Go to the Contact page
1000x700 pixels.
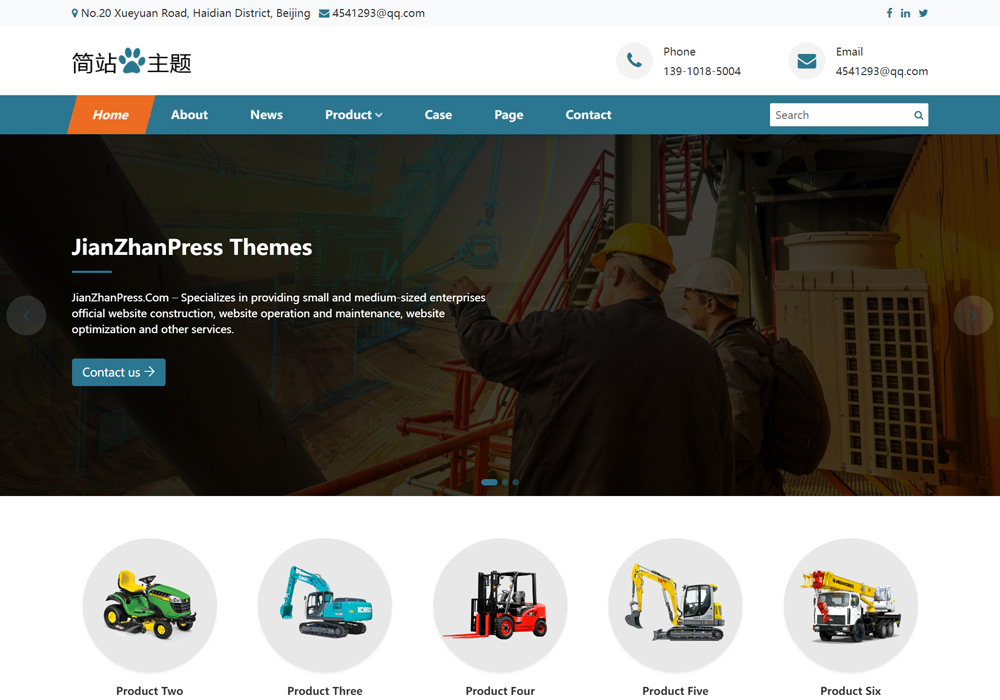588,115
